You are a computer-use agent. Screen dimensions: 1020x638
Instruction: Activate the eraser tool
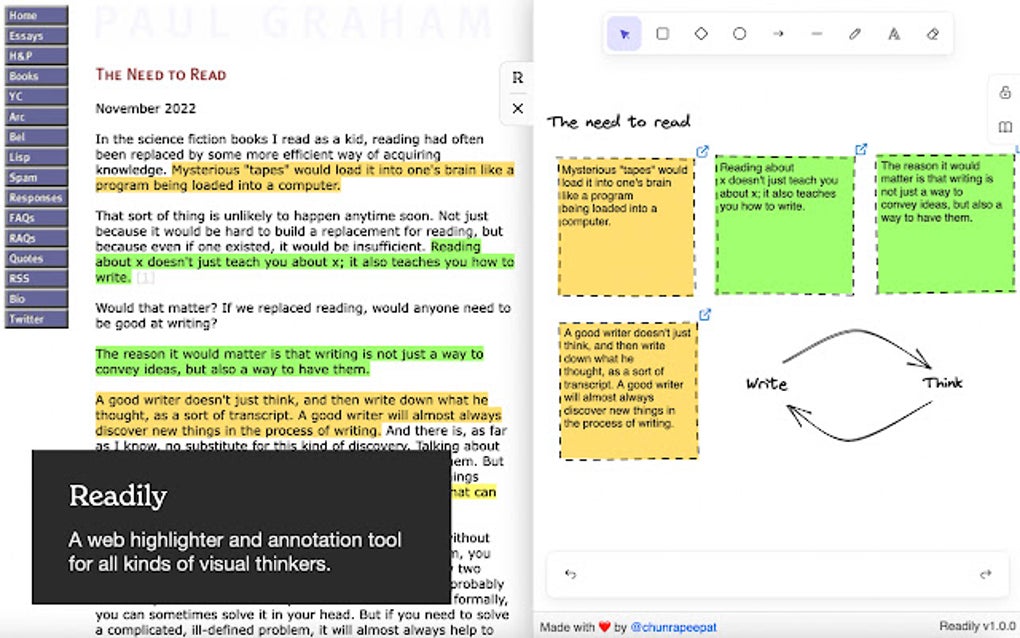pyautogui.click(x=933, y=34)
